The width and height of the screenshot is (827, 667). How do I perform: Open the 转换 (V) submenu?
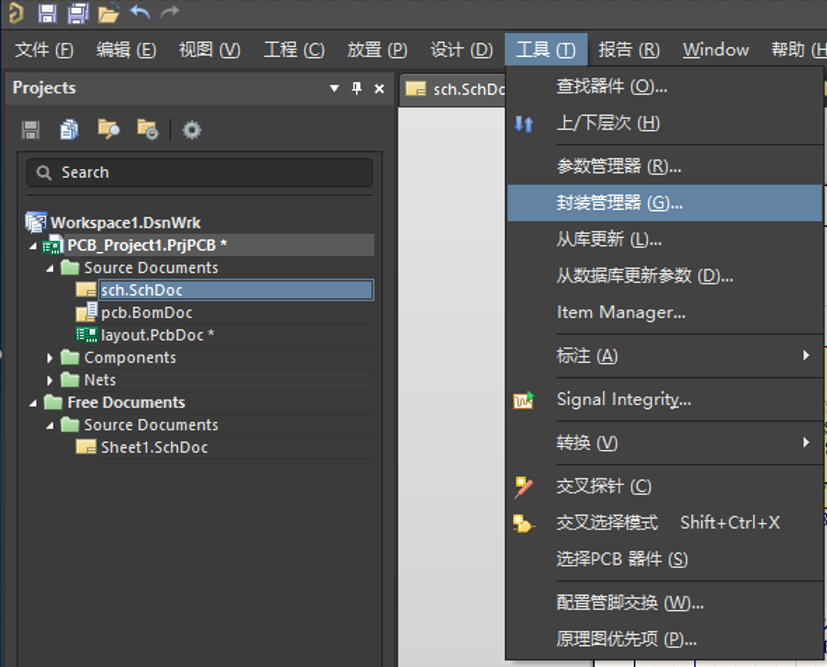665,442
